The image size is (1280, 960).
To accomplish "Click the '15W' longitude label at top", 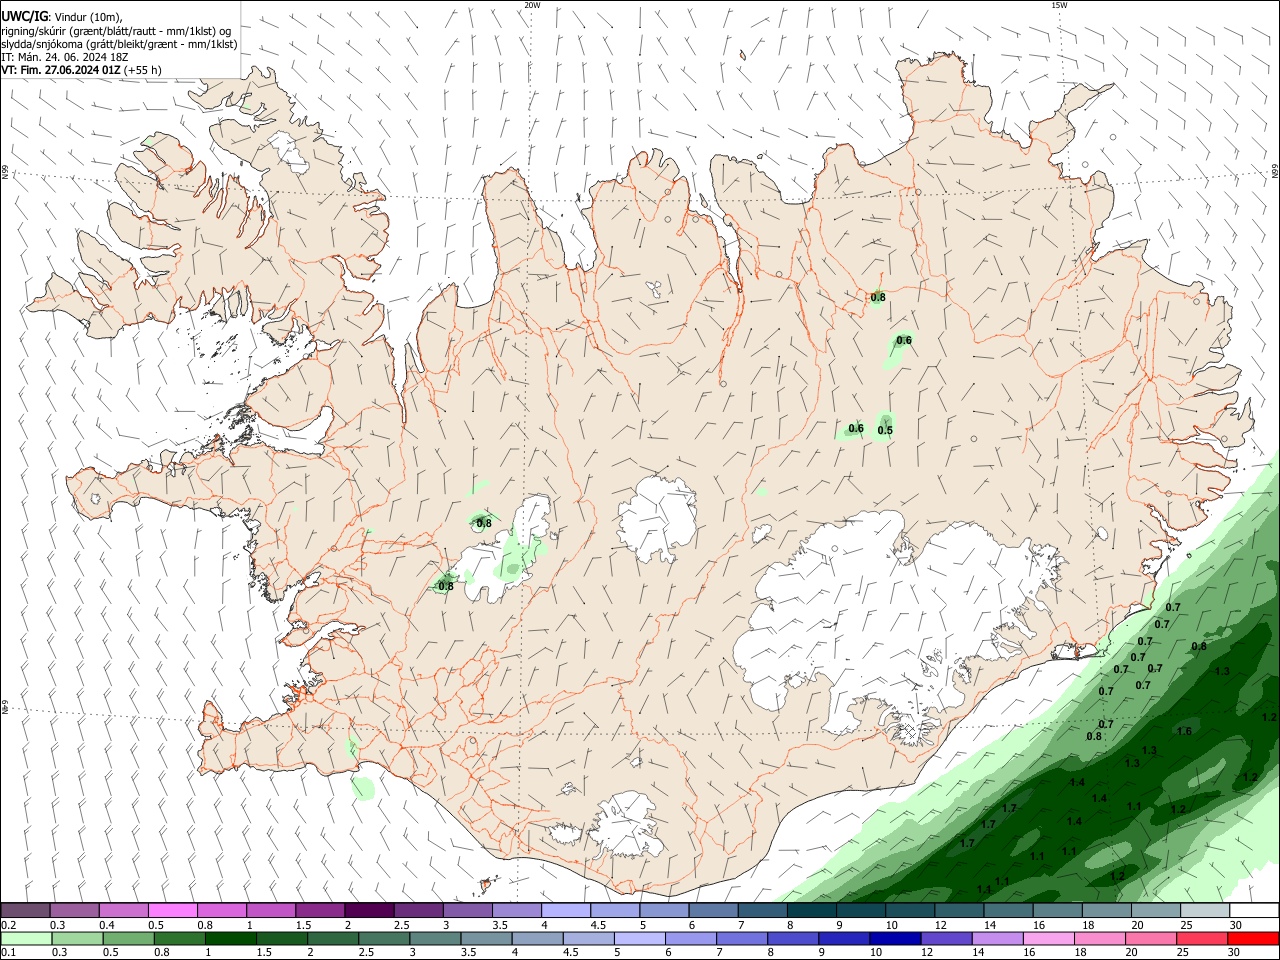I will coord(1059,5).
